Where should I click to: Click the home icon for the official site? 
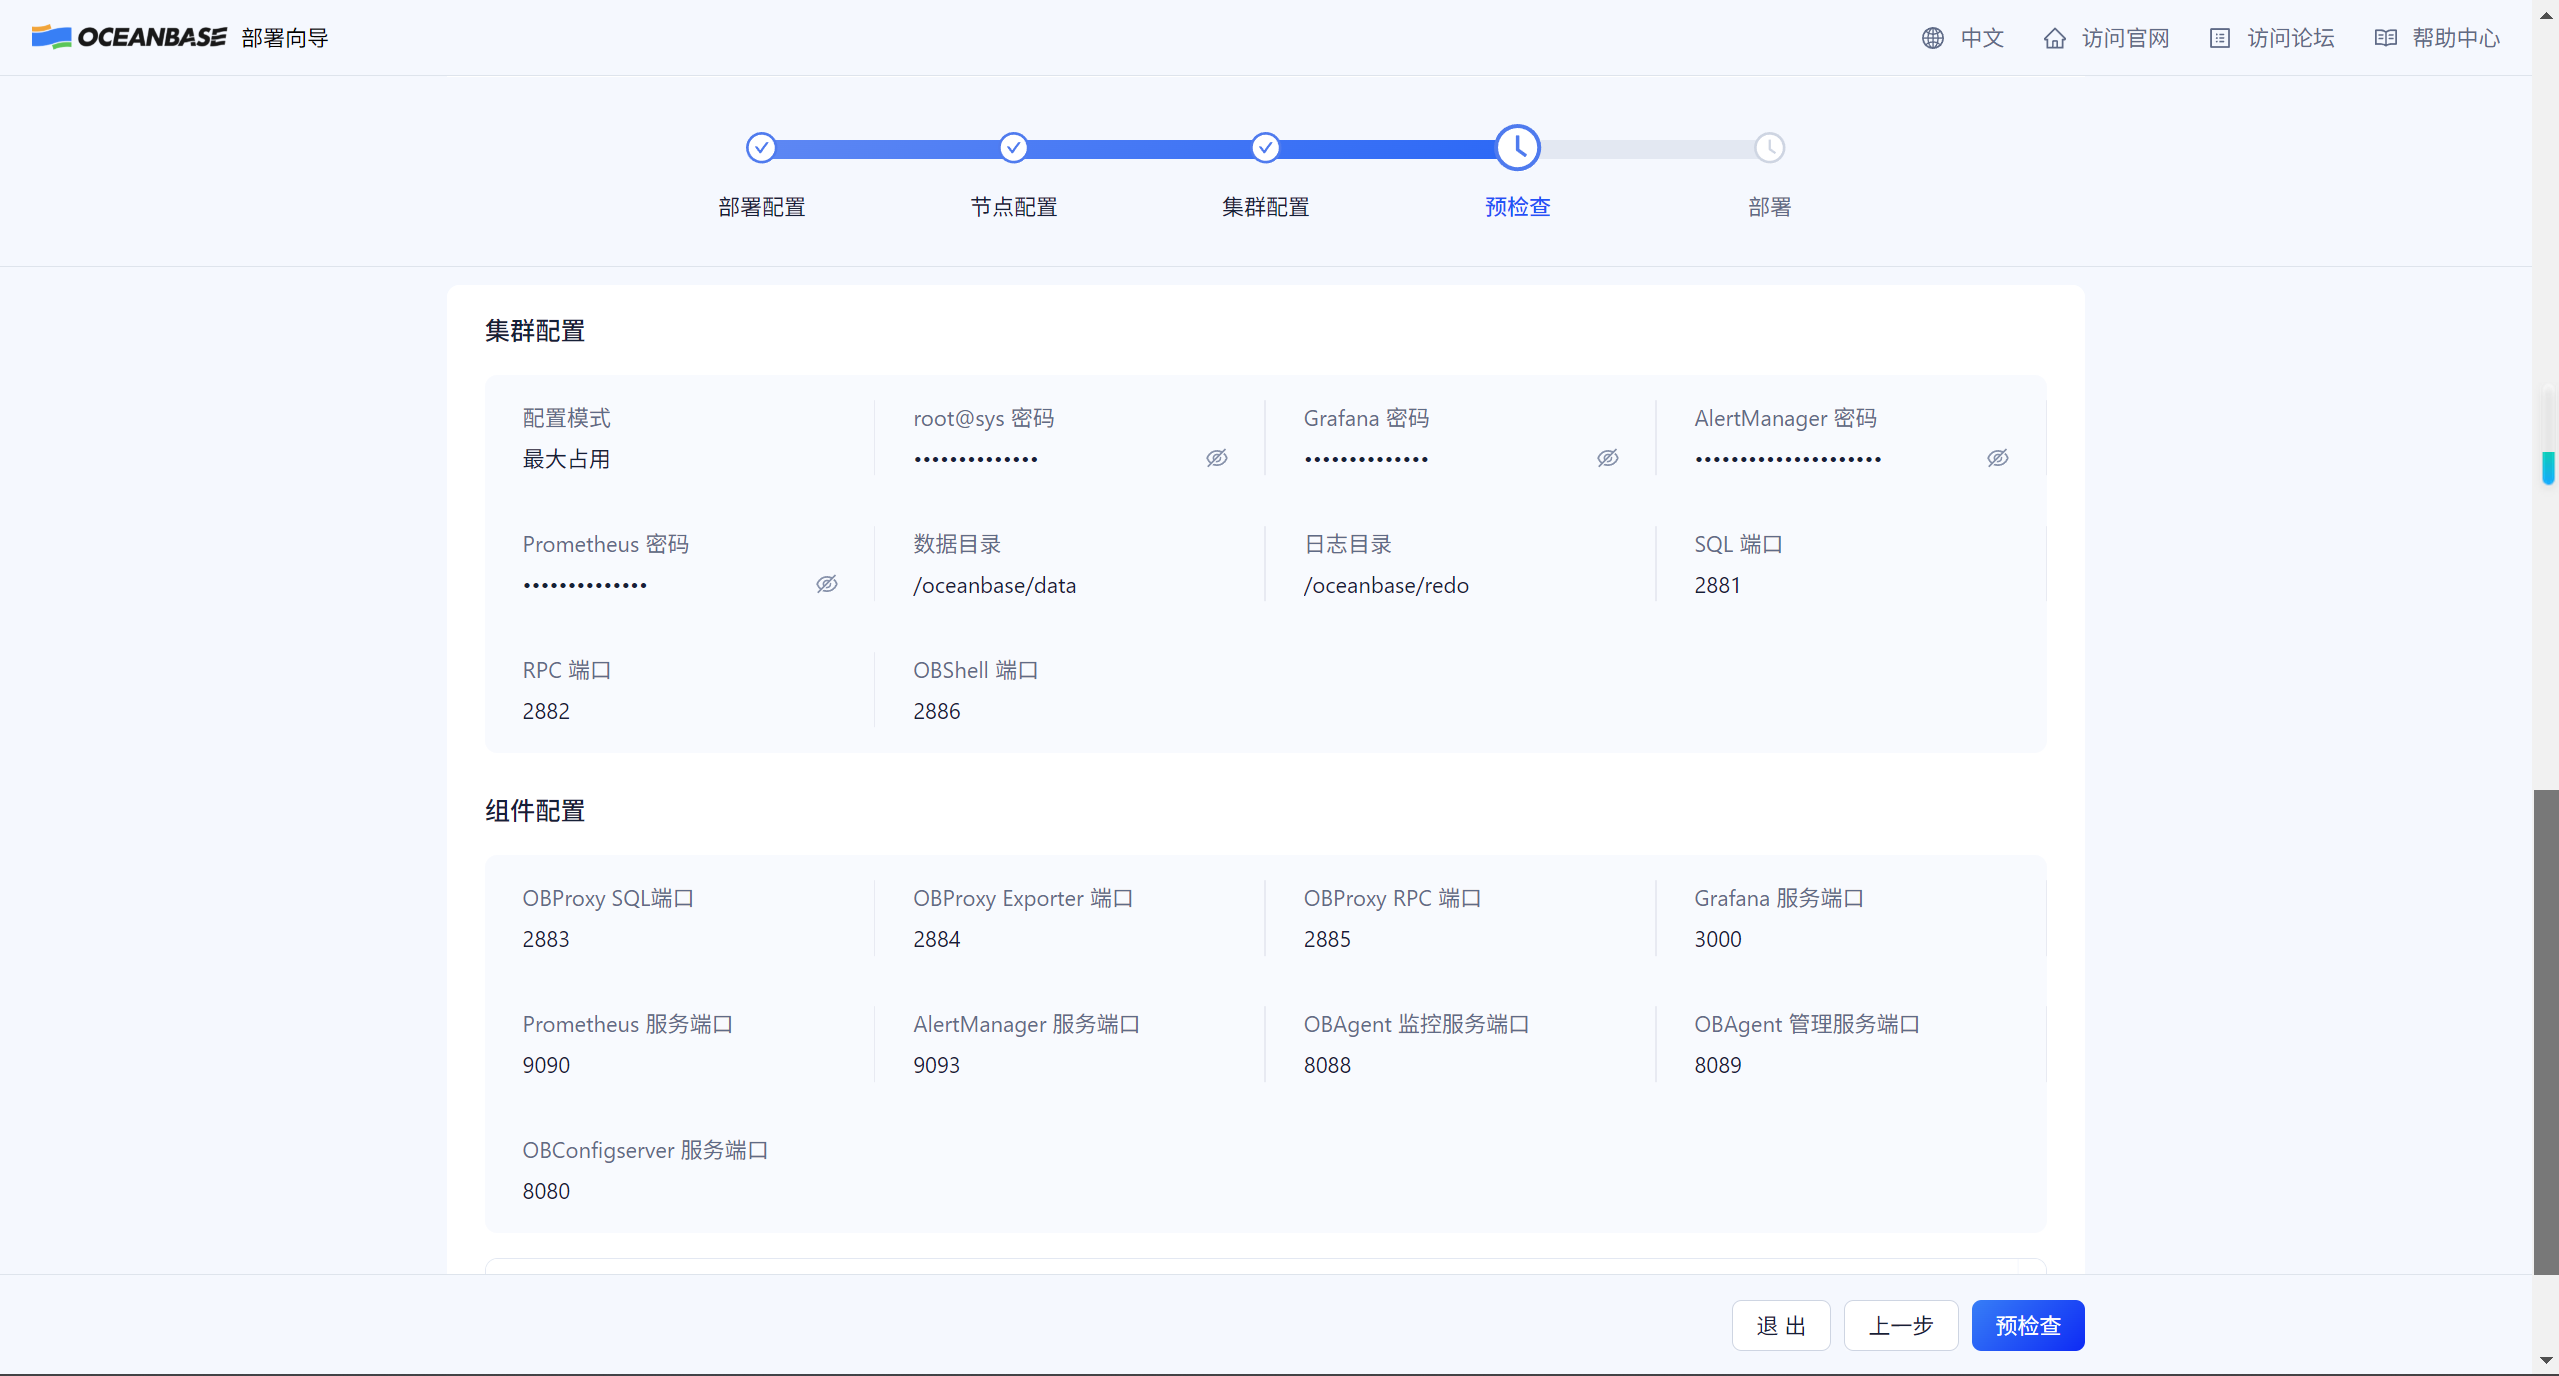click(2054, 38)
